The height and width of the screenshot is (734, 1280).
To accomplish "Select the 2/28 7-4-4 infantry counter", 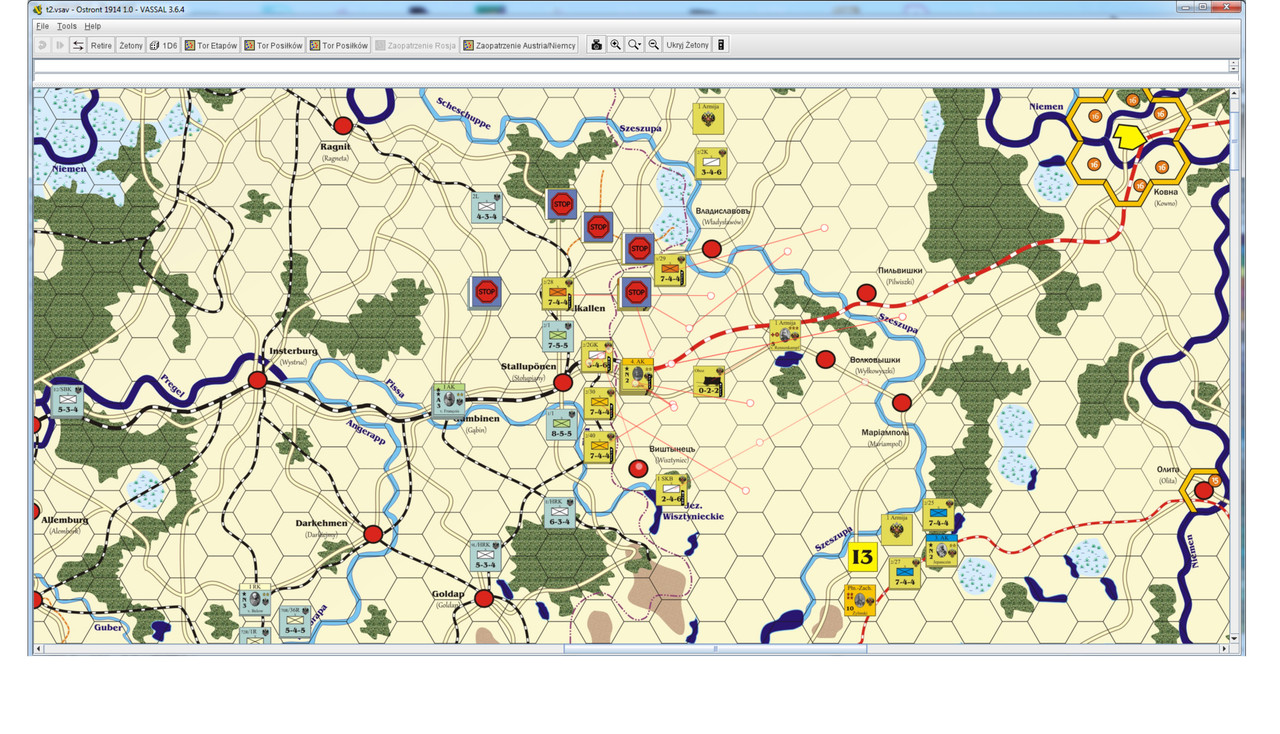I will click(x=557, y=294).
